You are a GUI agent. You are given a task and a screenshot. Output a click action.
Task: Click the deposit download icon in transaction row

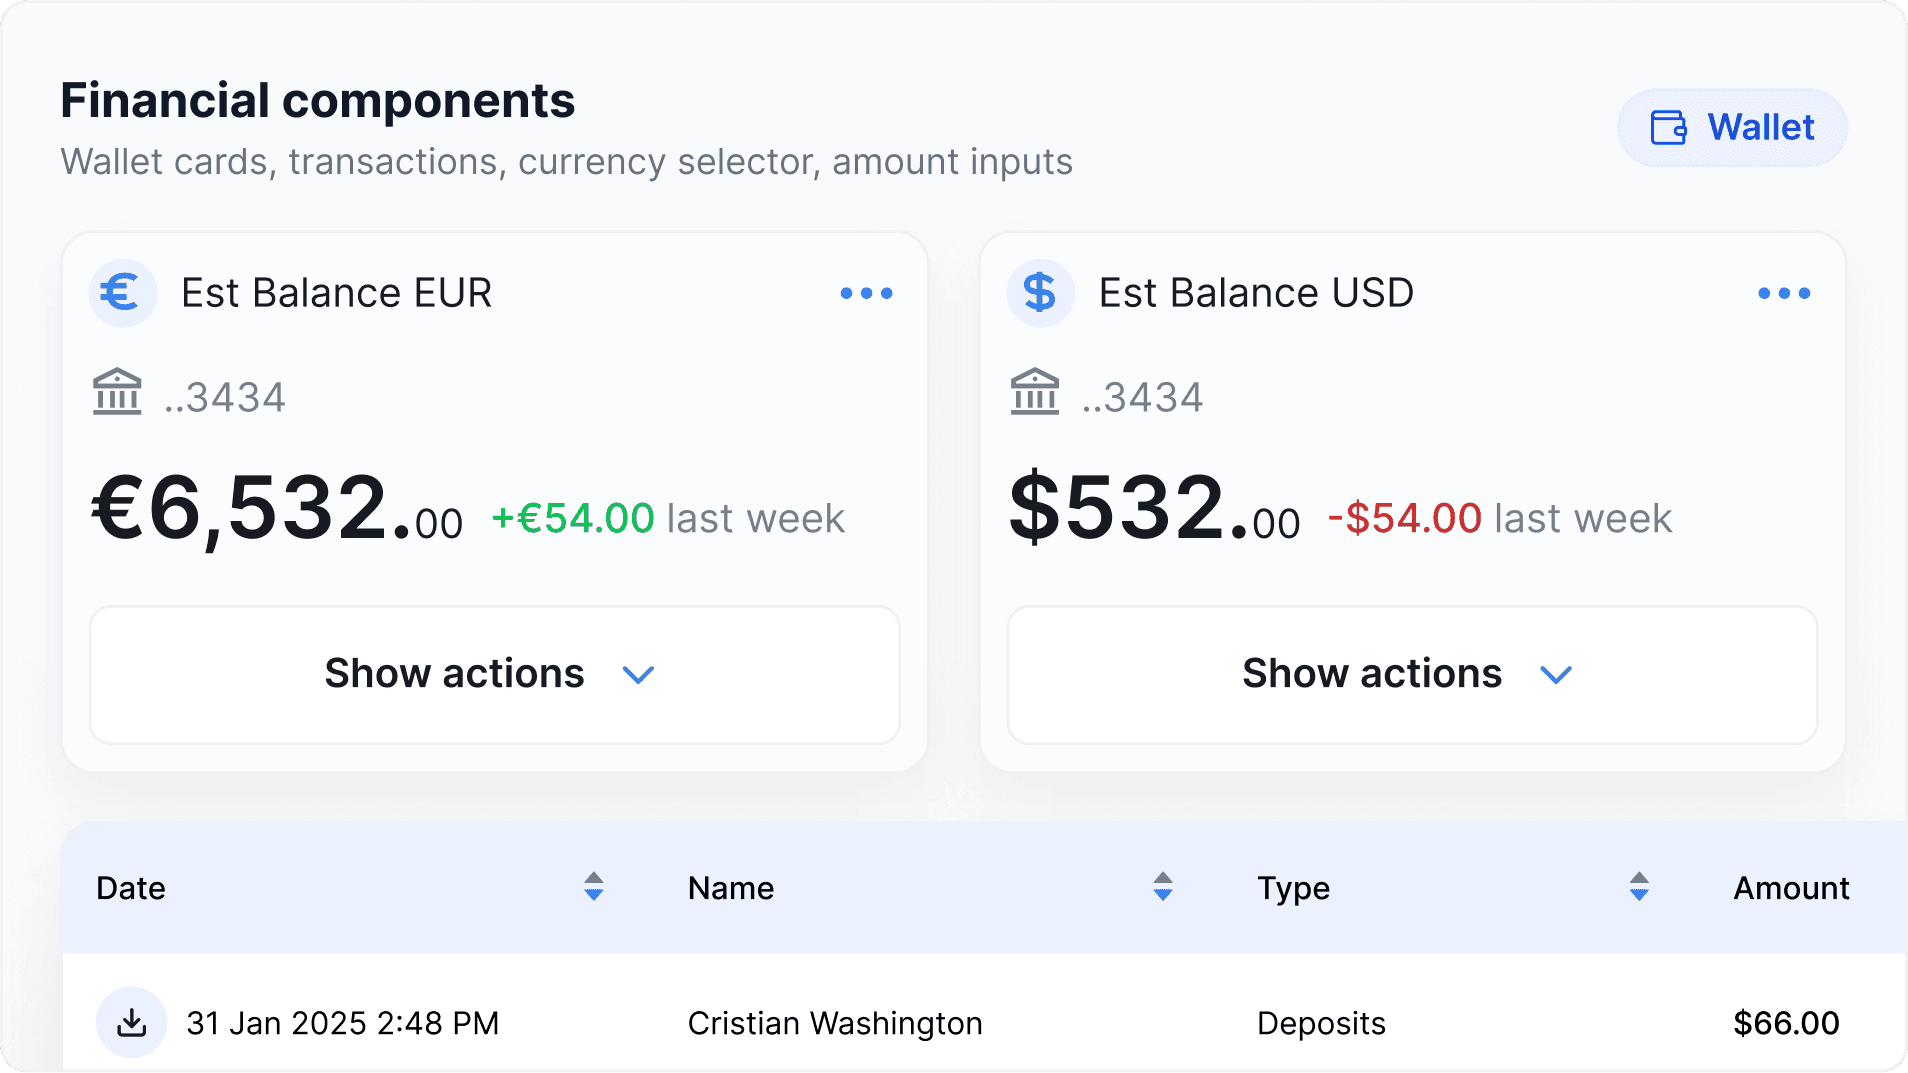[131, 1022]
